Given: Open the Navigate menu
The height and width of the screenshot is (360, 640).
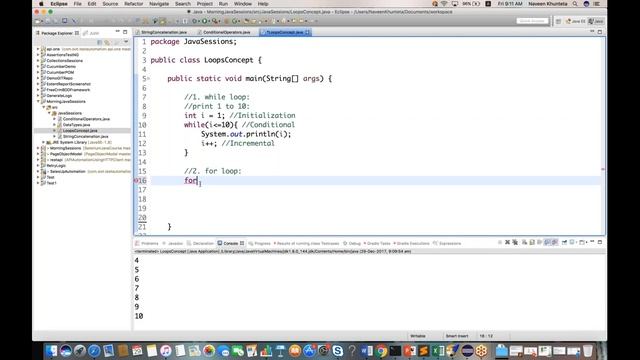Looking at the screenshot, I should coord(159,4).
